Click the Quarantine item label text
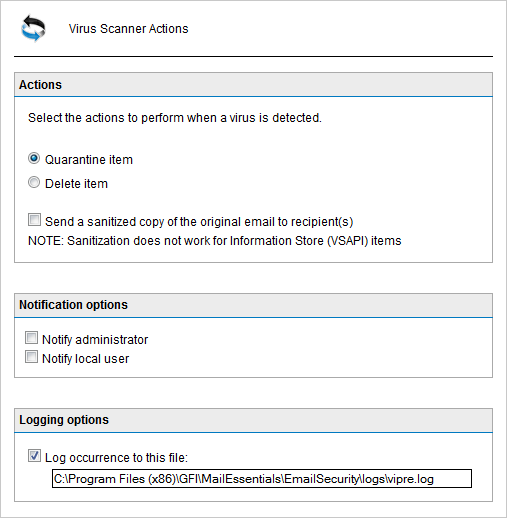The height and width of the screenshot is (518, 507). (89, 160)
